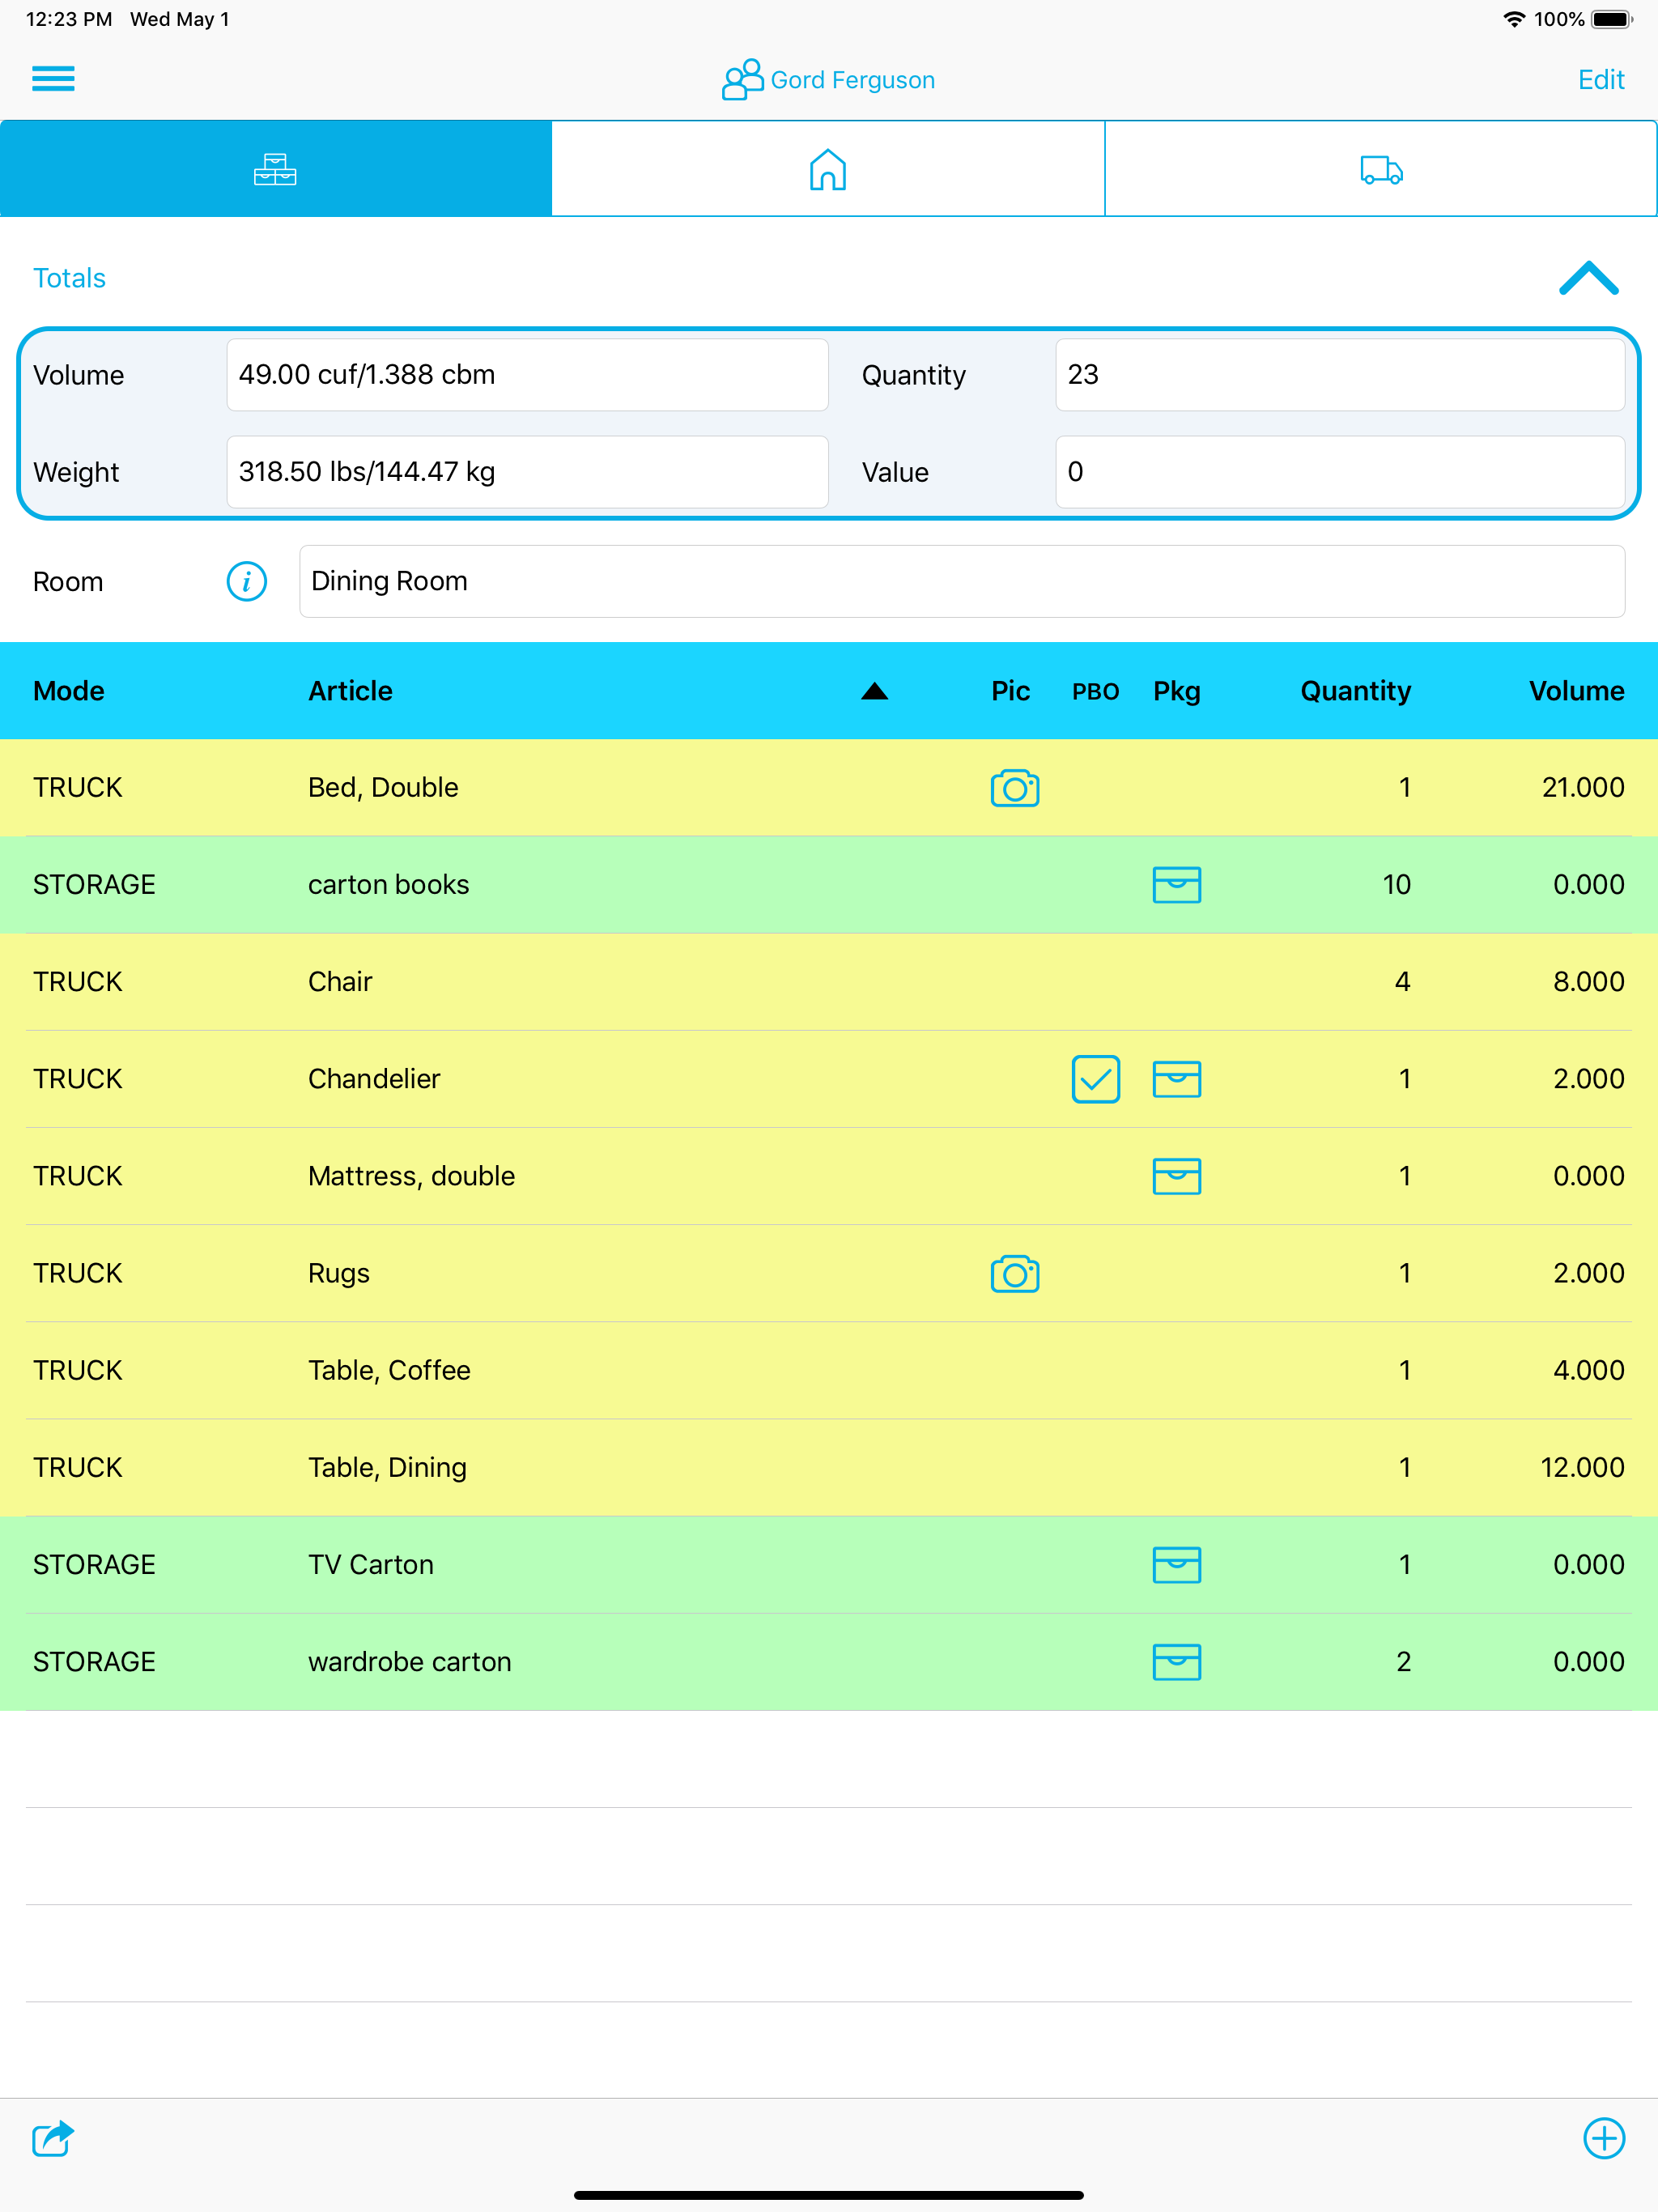
Task: Check the battery status icon
Action: 1612,19
